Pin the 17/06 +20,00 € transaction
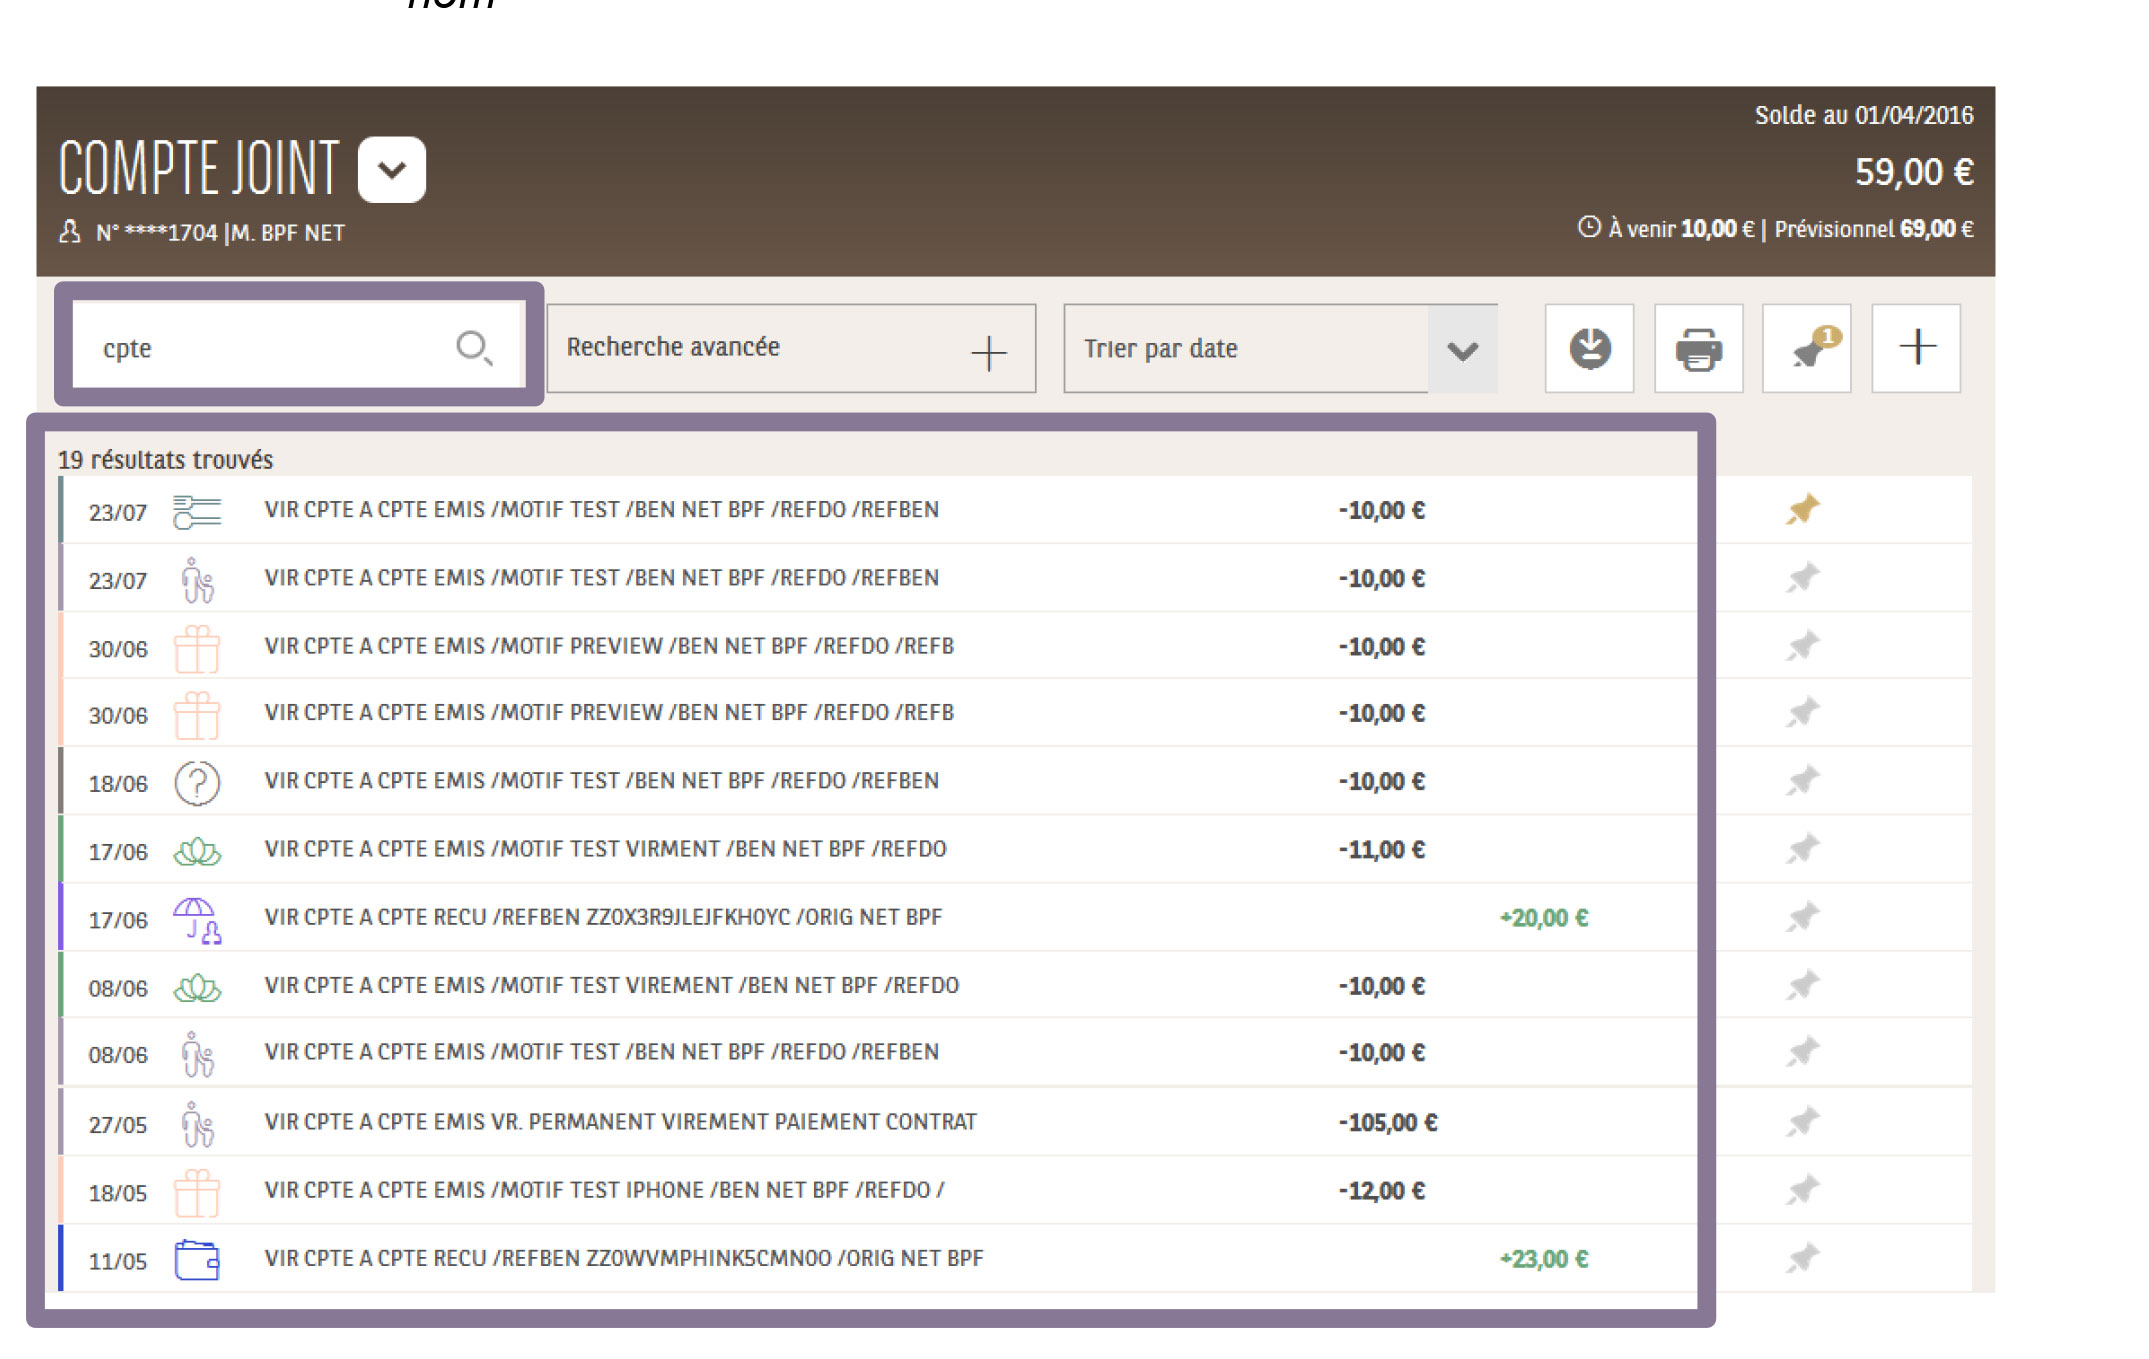The width and height of the screenshot is (2149, 1359). 1802,917
